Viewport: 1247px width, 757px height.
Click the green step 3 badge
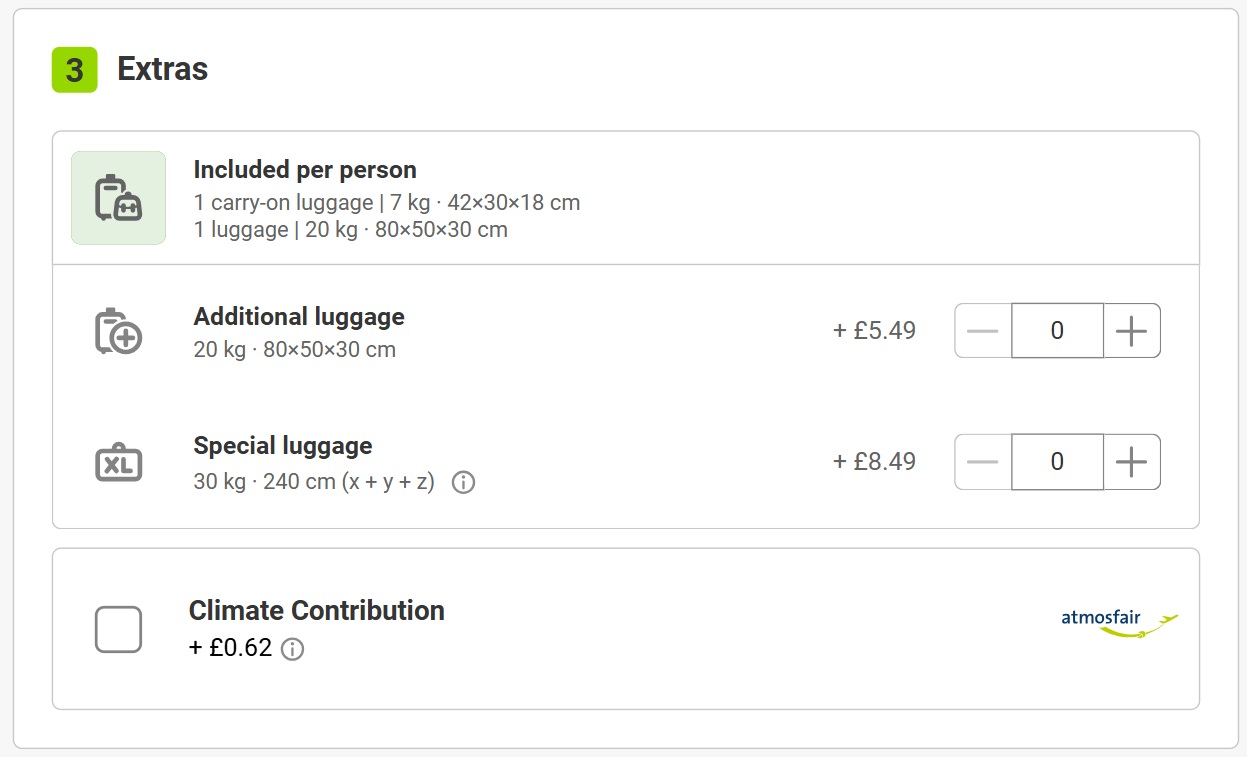pyautogui.click(x=75, y=69)
